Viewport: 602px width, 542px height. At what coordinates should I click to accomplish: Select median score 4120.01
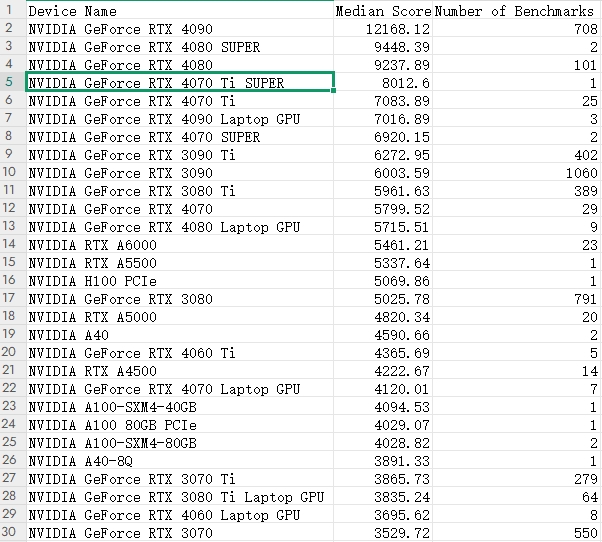(x=383, y=388)
